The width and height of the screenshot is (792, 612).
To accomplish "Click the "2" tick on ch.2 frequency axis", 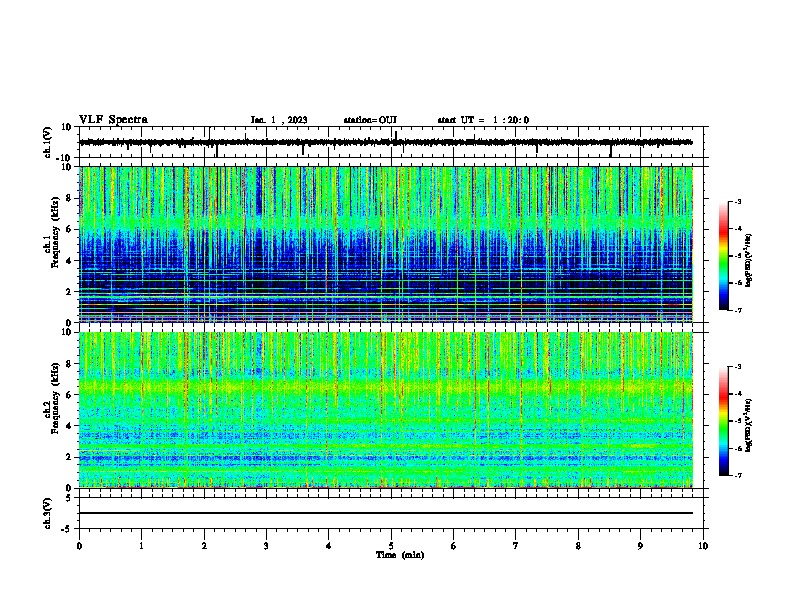I will (x=70, y=457).
